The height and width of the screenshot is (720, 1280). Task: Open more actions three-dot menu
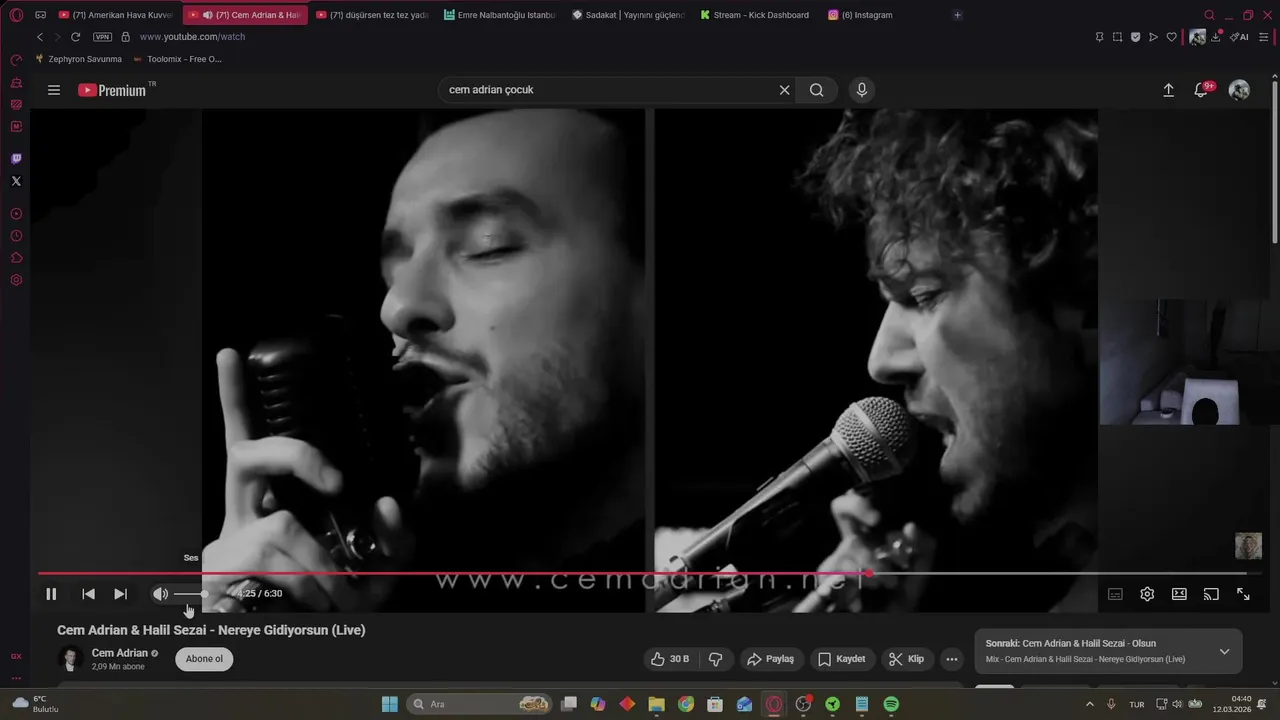952,659
